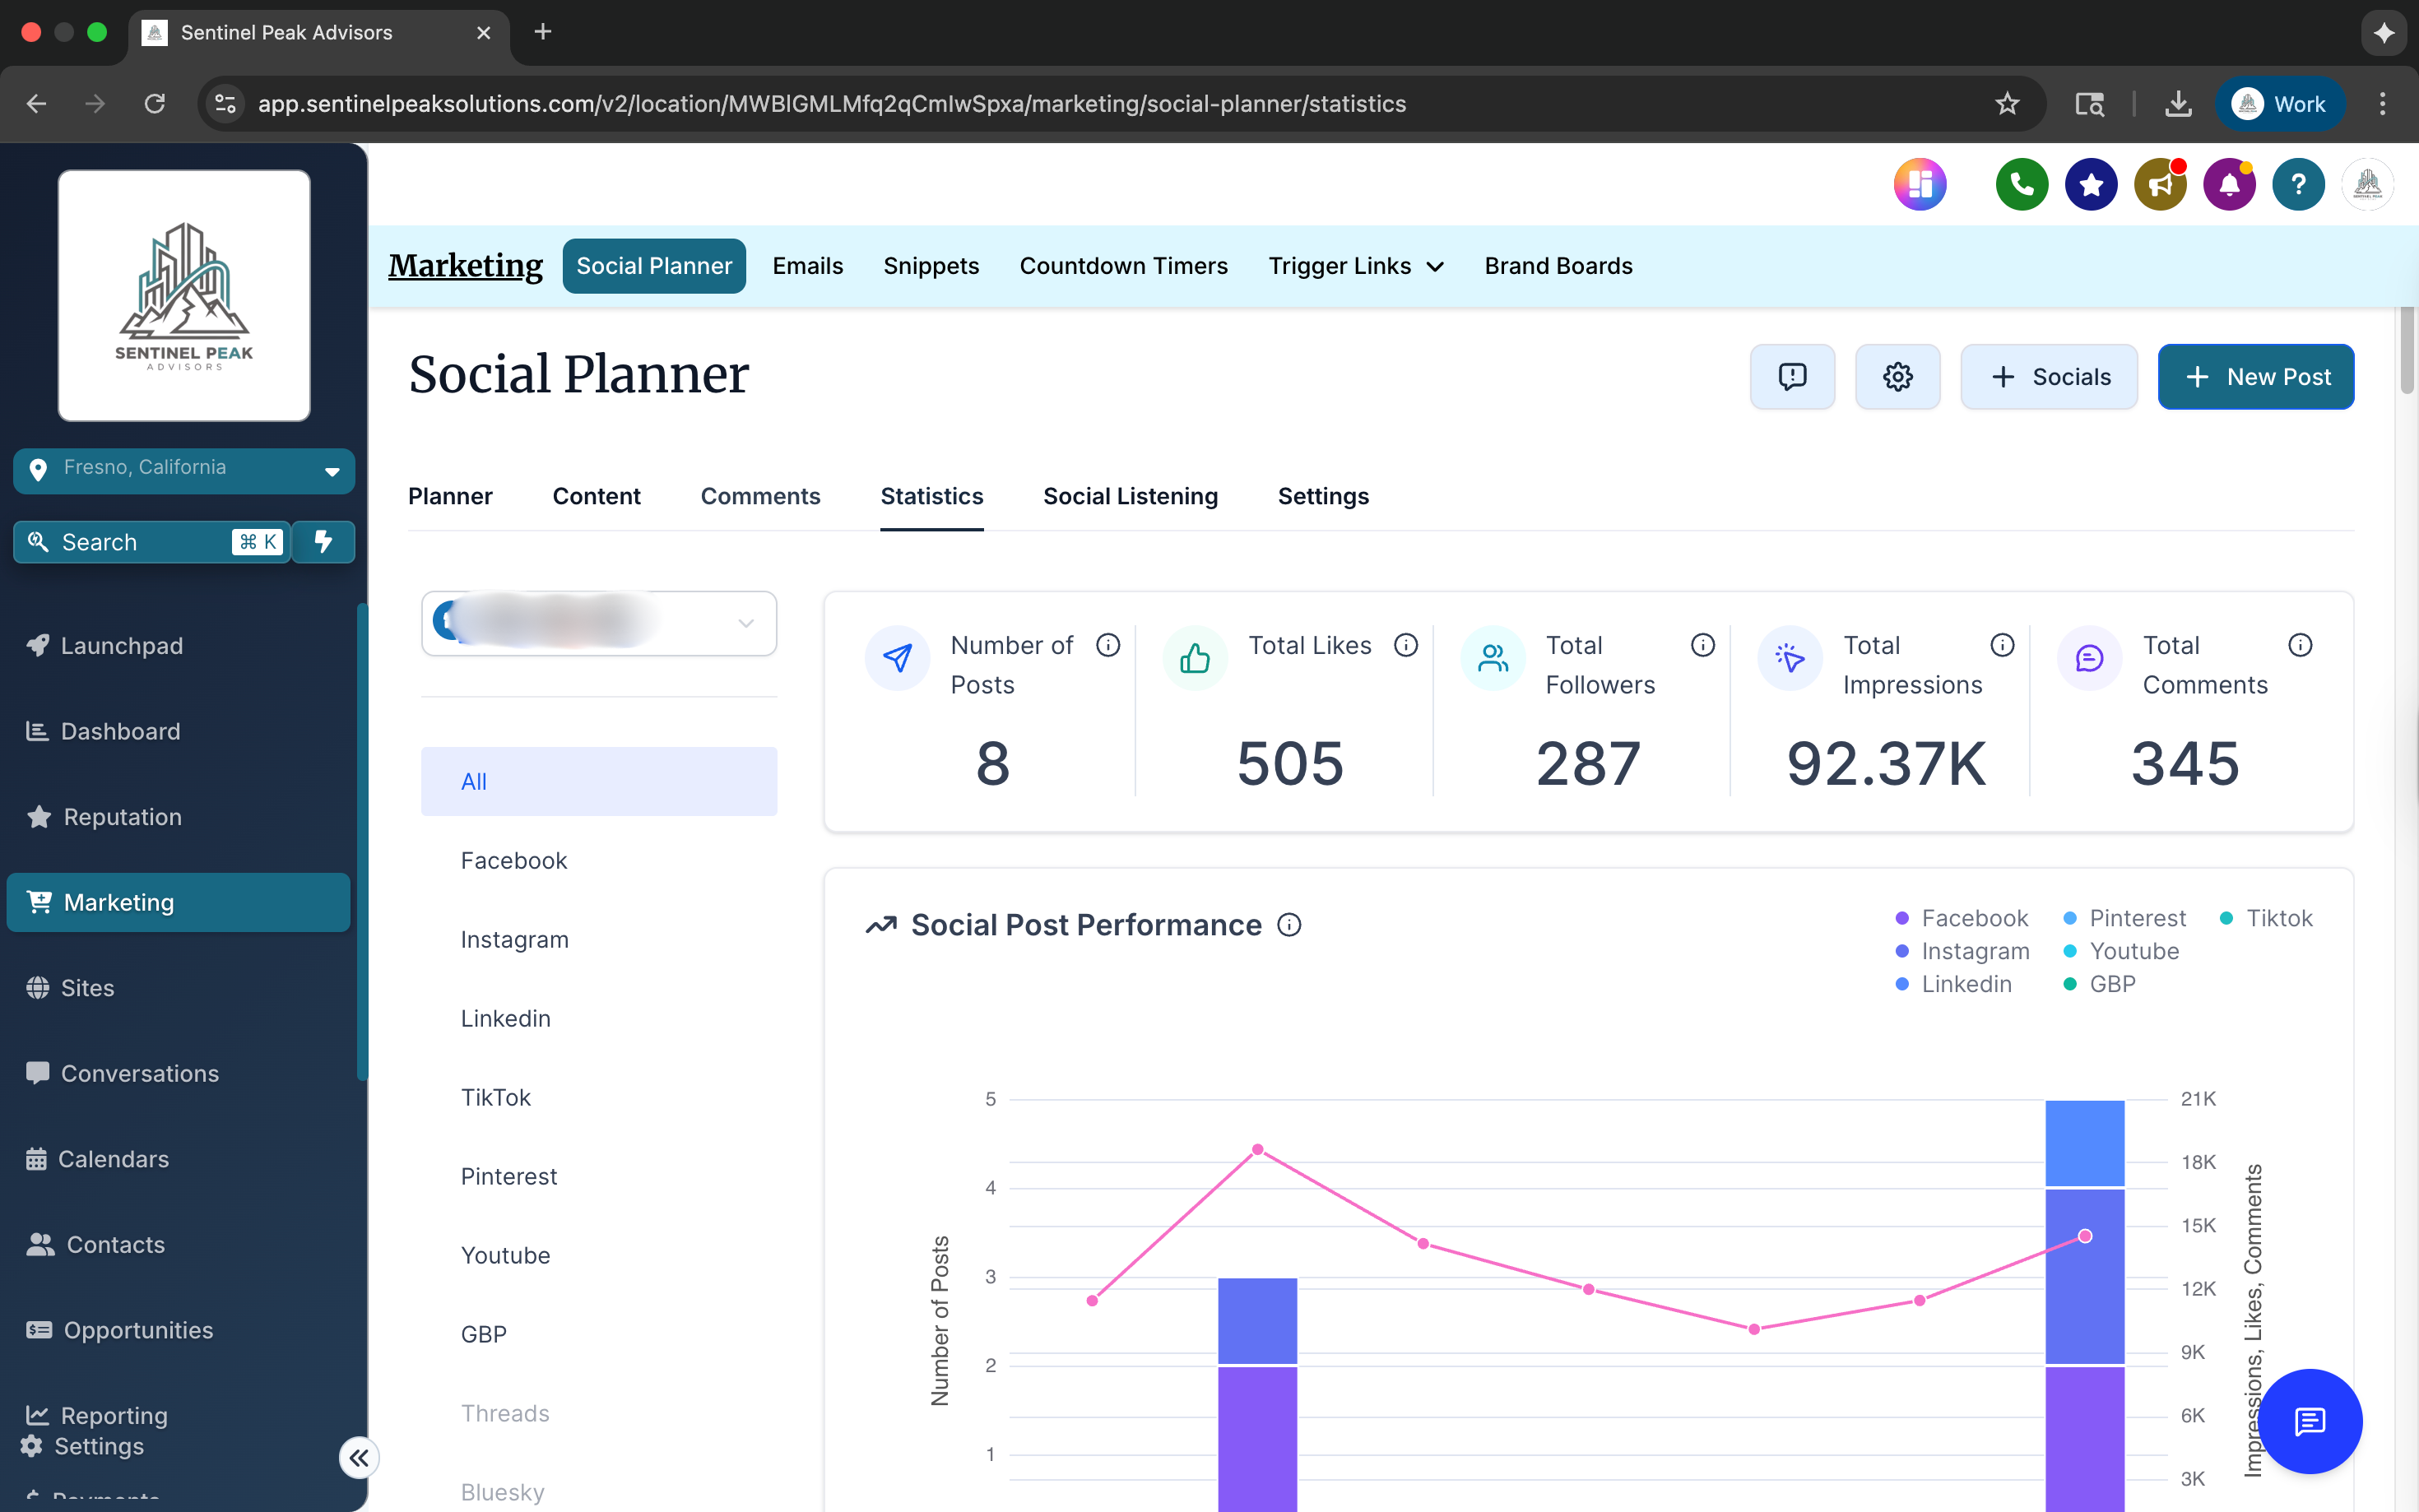The image size is (2419, 1512).
Task: Filter statistics by Youtube
Action: 598,1256
